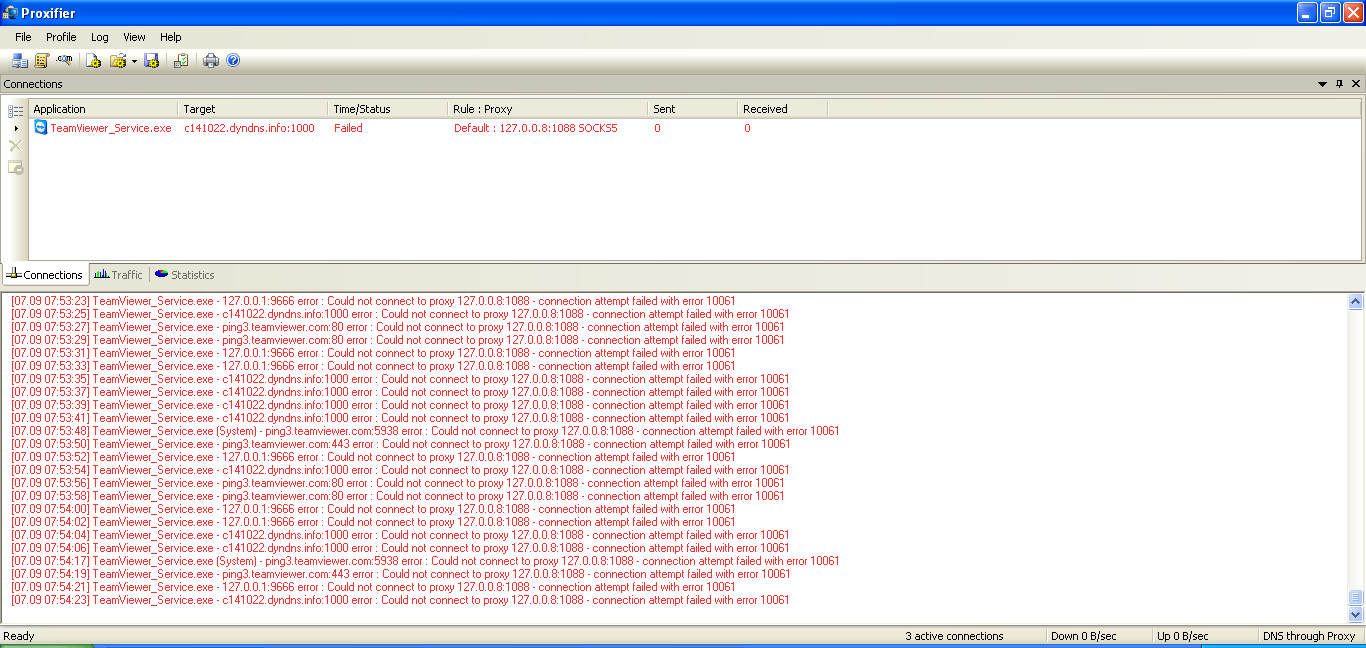Minimize the Proxifier window
The width and height of the screenshot is (1366, 648).
[x=1308, y=13]
